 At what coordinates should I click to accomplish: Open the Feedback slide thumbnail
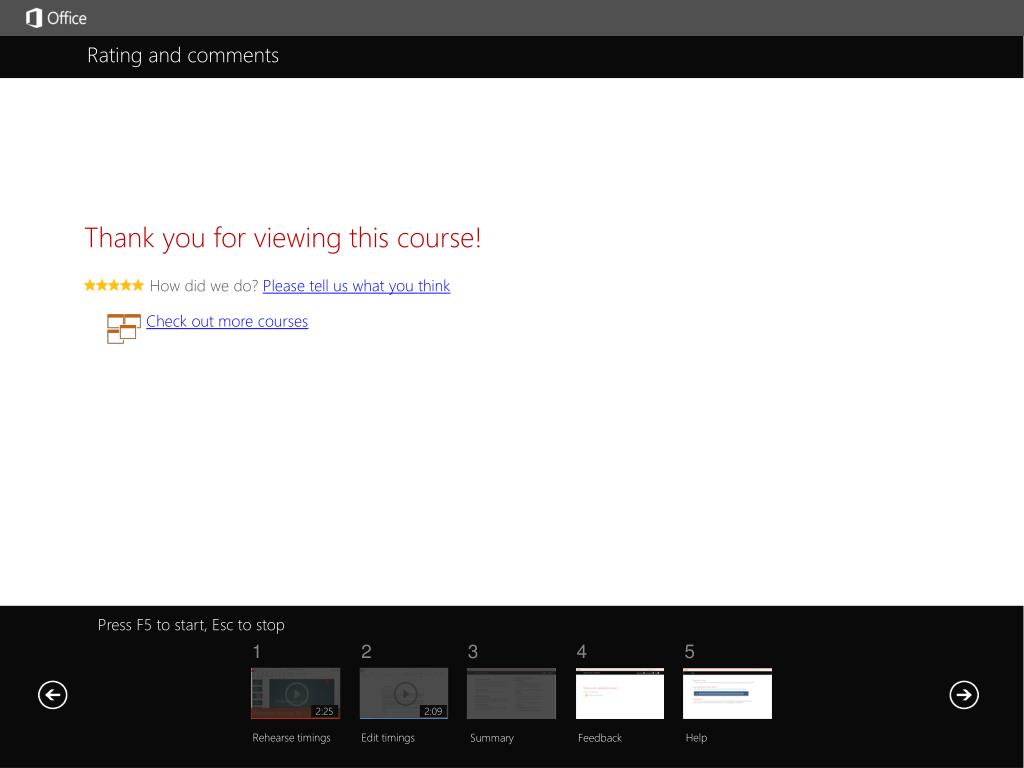click(x=620, y=693)
